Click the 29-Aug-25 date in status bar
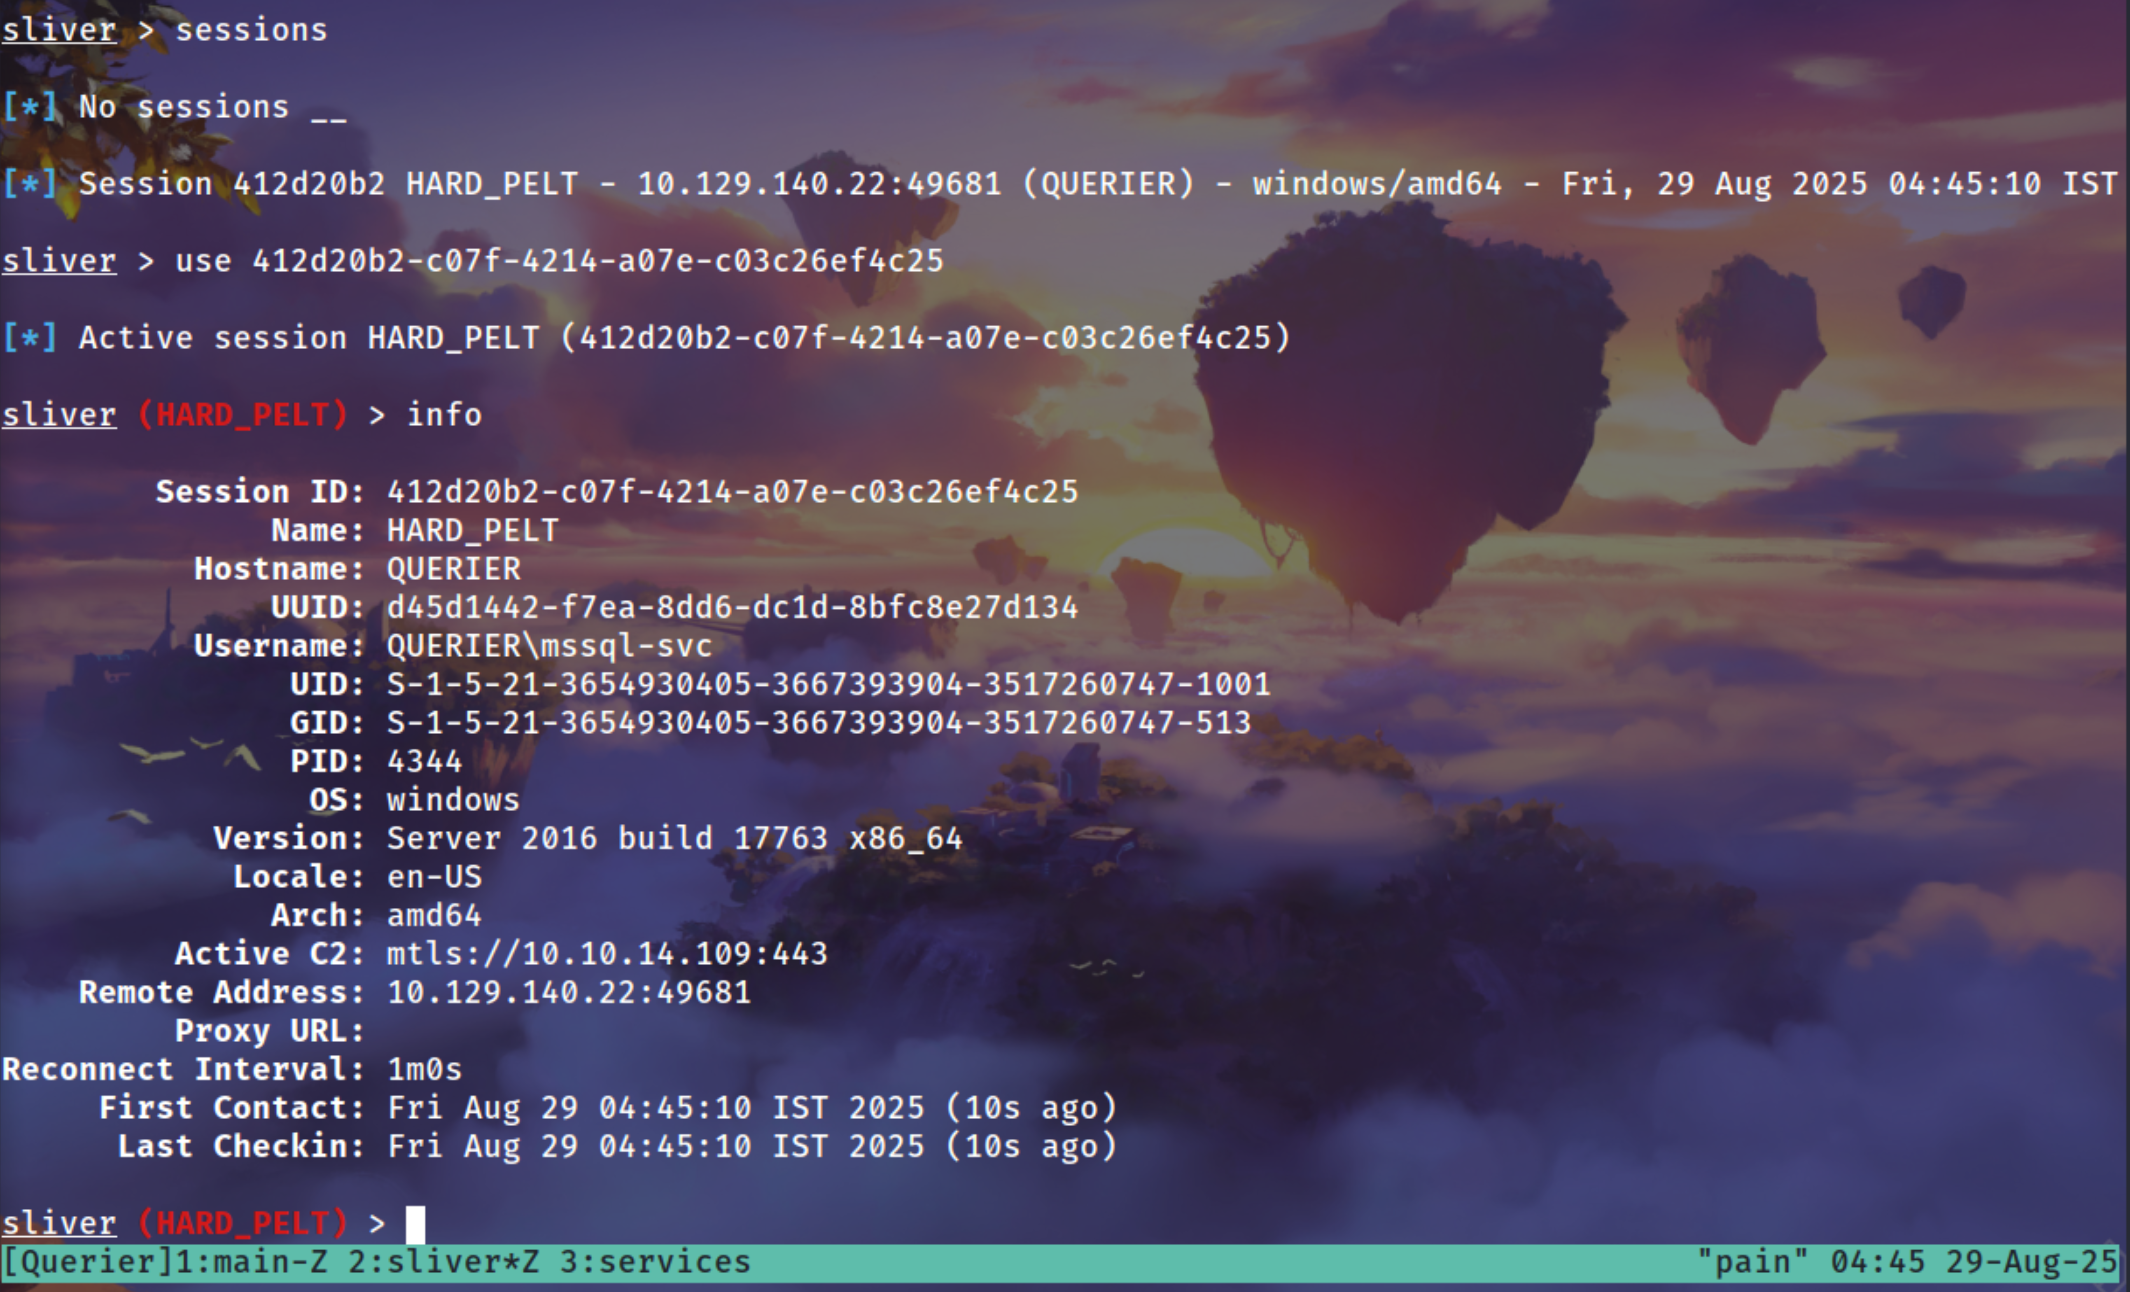Viewport: 2130px width, 1292px height. (2031, 1262)
